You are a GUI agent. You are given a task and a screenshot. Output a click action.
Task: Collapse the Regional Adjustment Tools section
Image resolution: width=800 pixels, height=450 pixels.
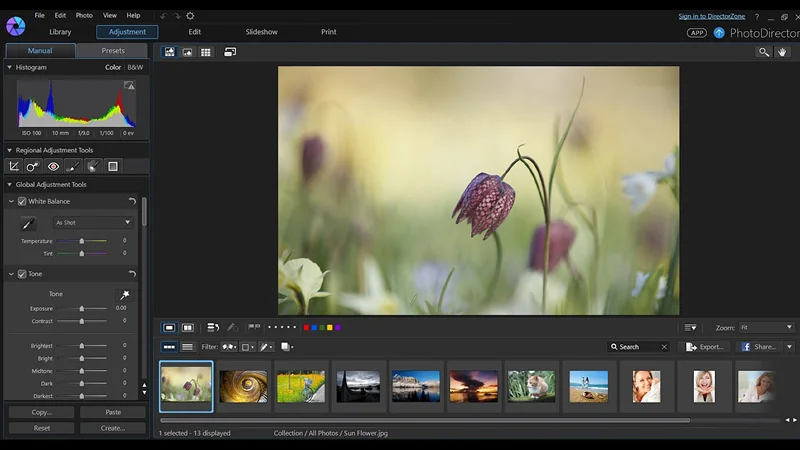(9, 150)
